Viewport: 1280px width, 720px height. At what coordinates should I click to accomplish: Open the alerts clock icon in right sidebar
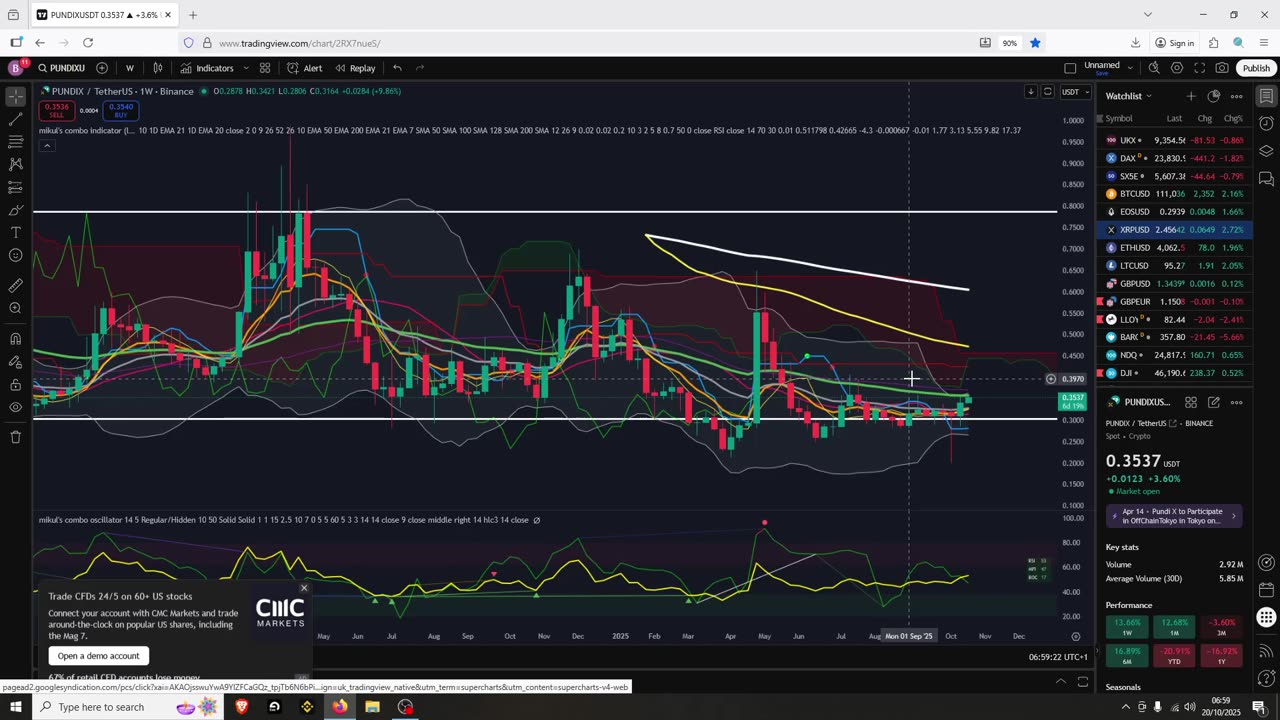1266,124
